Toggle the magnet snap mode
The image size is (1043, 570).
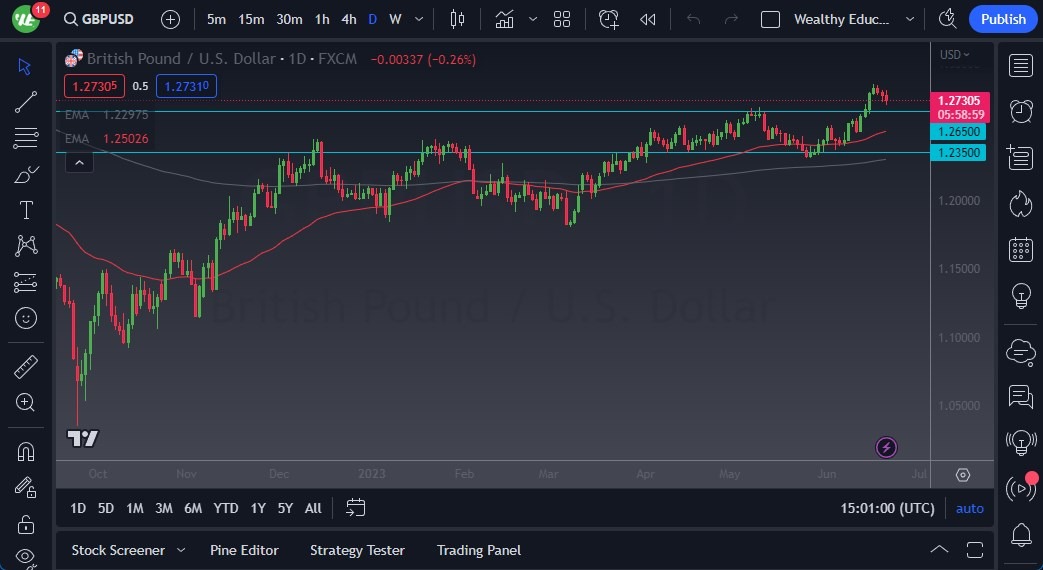click(x=26, y=451)
